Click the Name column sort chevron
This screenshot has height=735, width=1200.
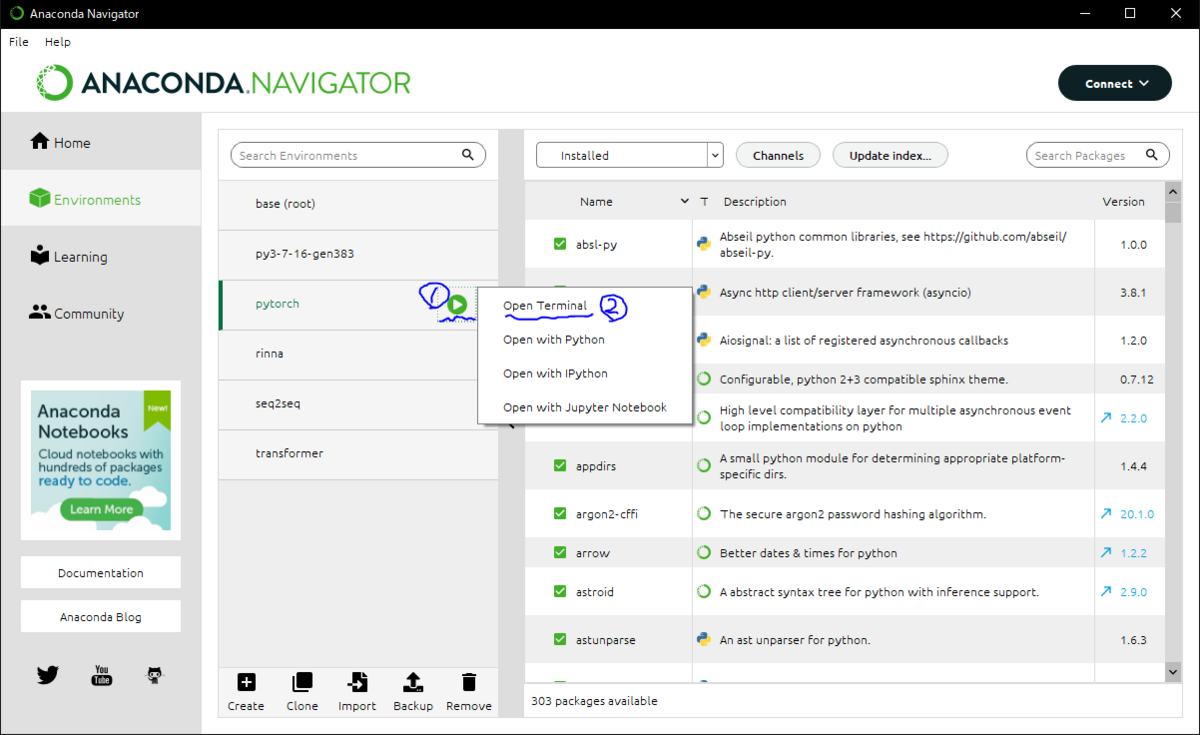click(685, 201)
